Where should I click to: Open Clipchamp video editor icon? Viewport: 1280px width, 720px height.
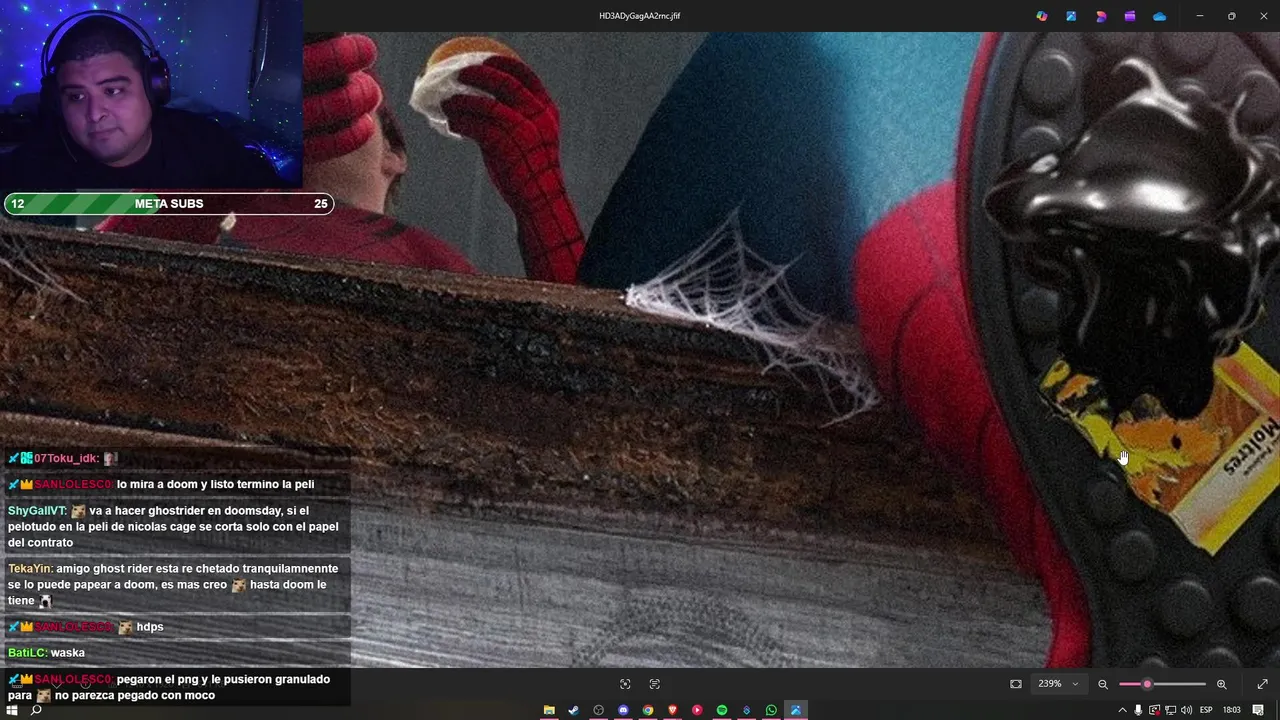1130,16
